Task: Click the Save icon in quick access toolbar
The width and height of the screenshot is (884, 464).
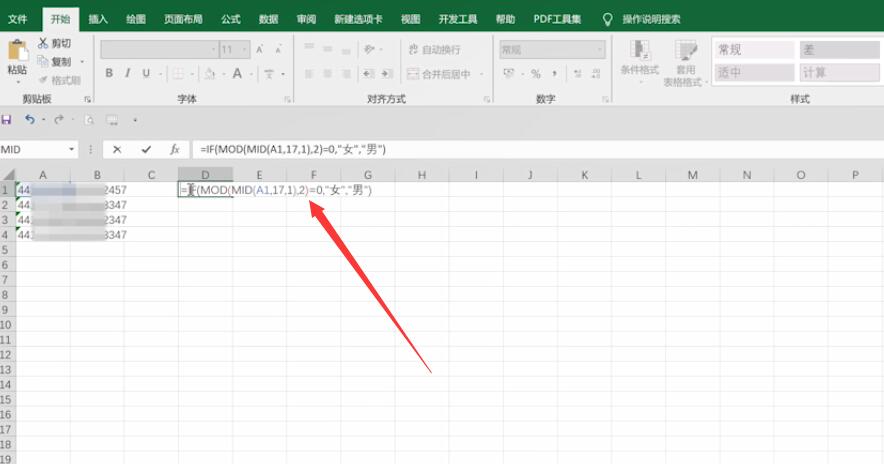Action: 7,120
